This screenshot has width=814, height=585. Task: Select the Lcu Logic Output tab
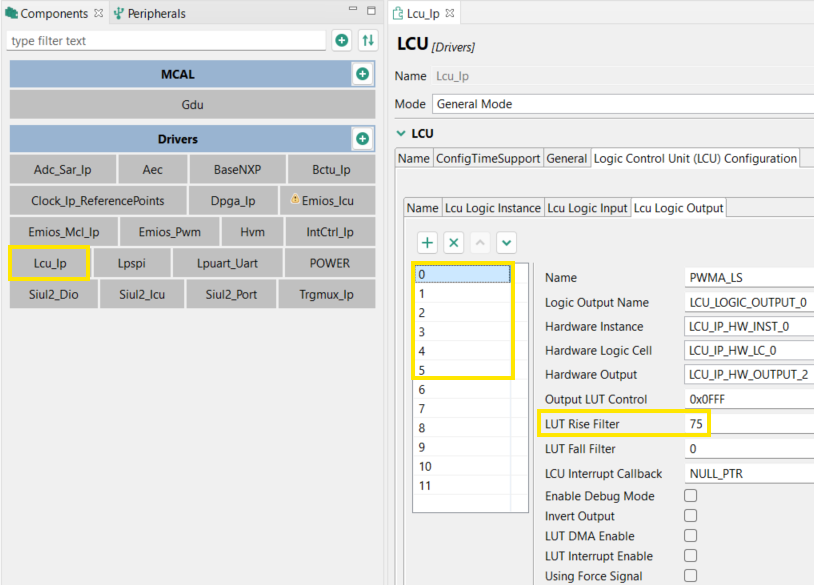coord(678,208)
